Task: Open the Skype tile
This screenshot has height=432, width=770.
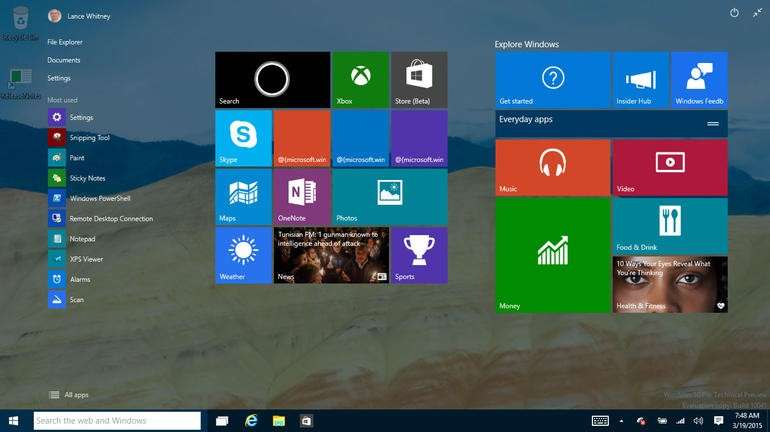Action: (244, 138)
